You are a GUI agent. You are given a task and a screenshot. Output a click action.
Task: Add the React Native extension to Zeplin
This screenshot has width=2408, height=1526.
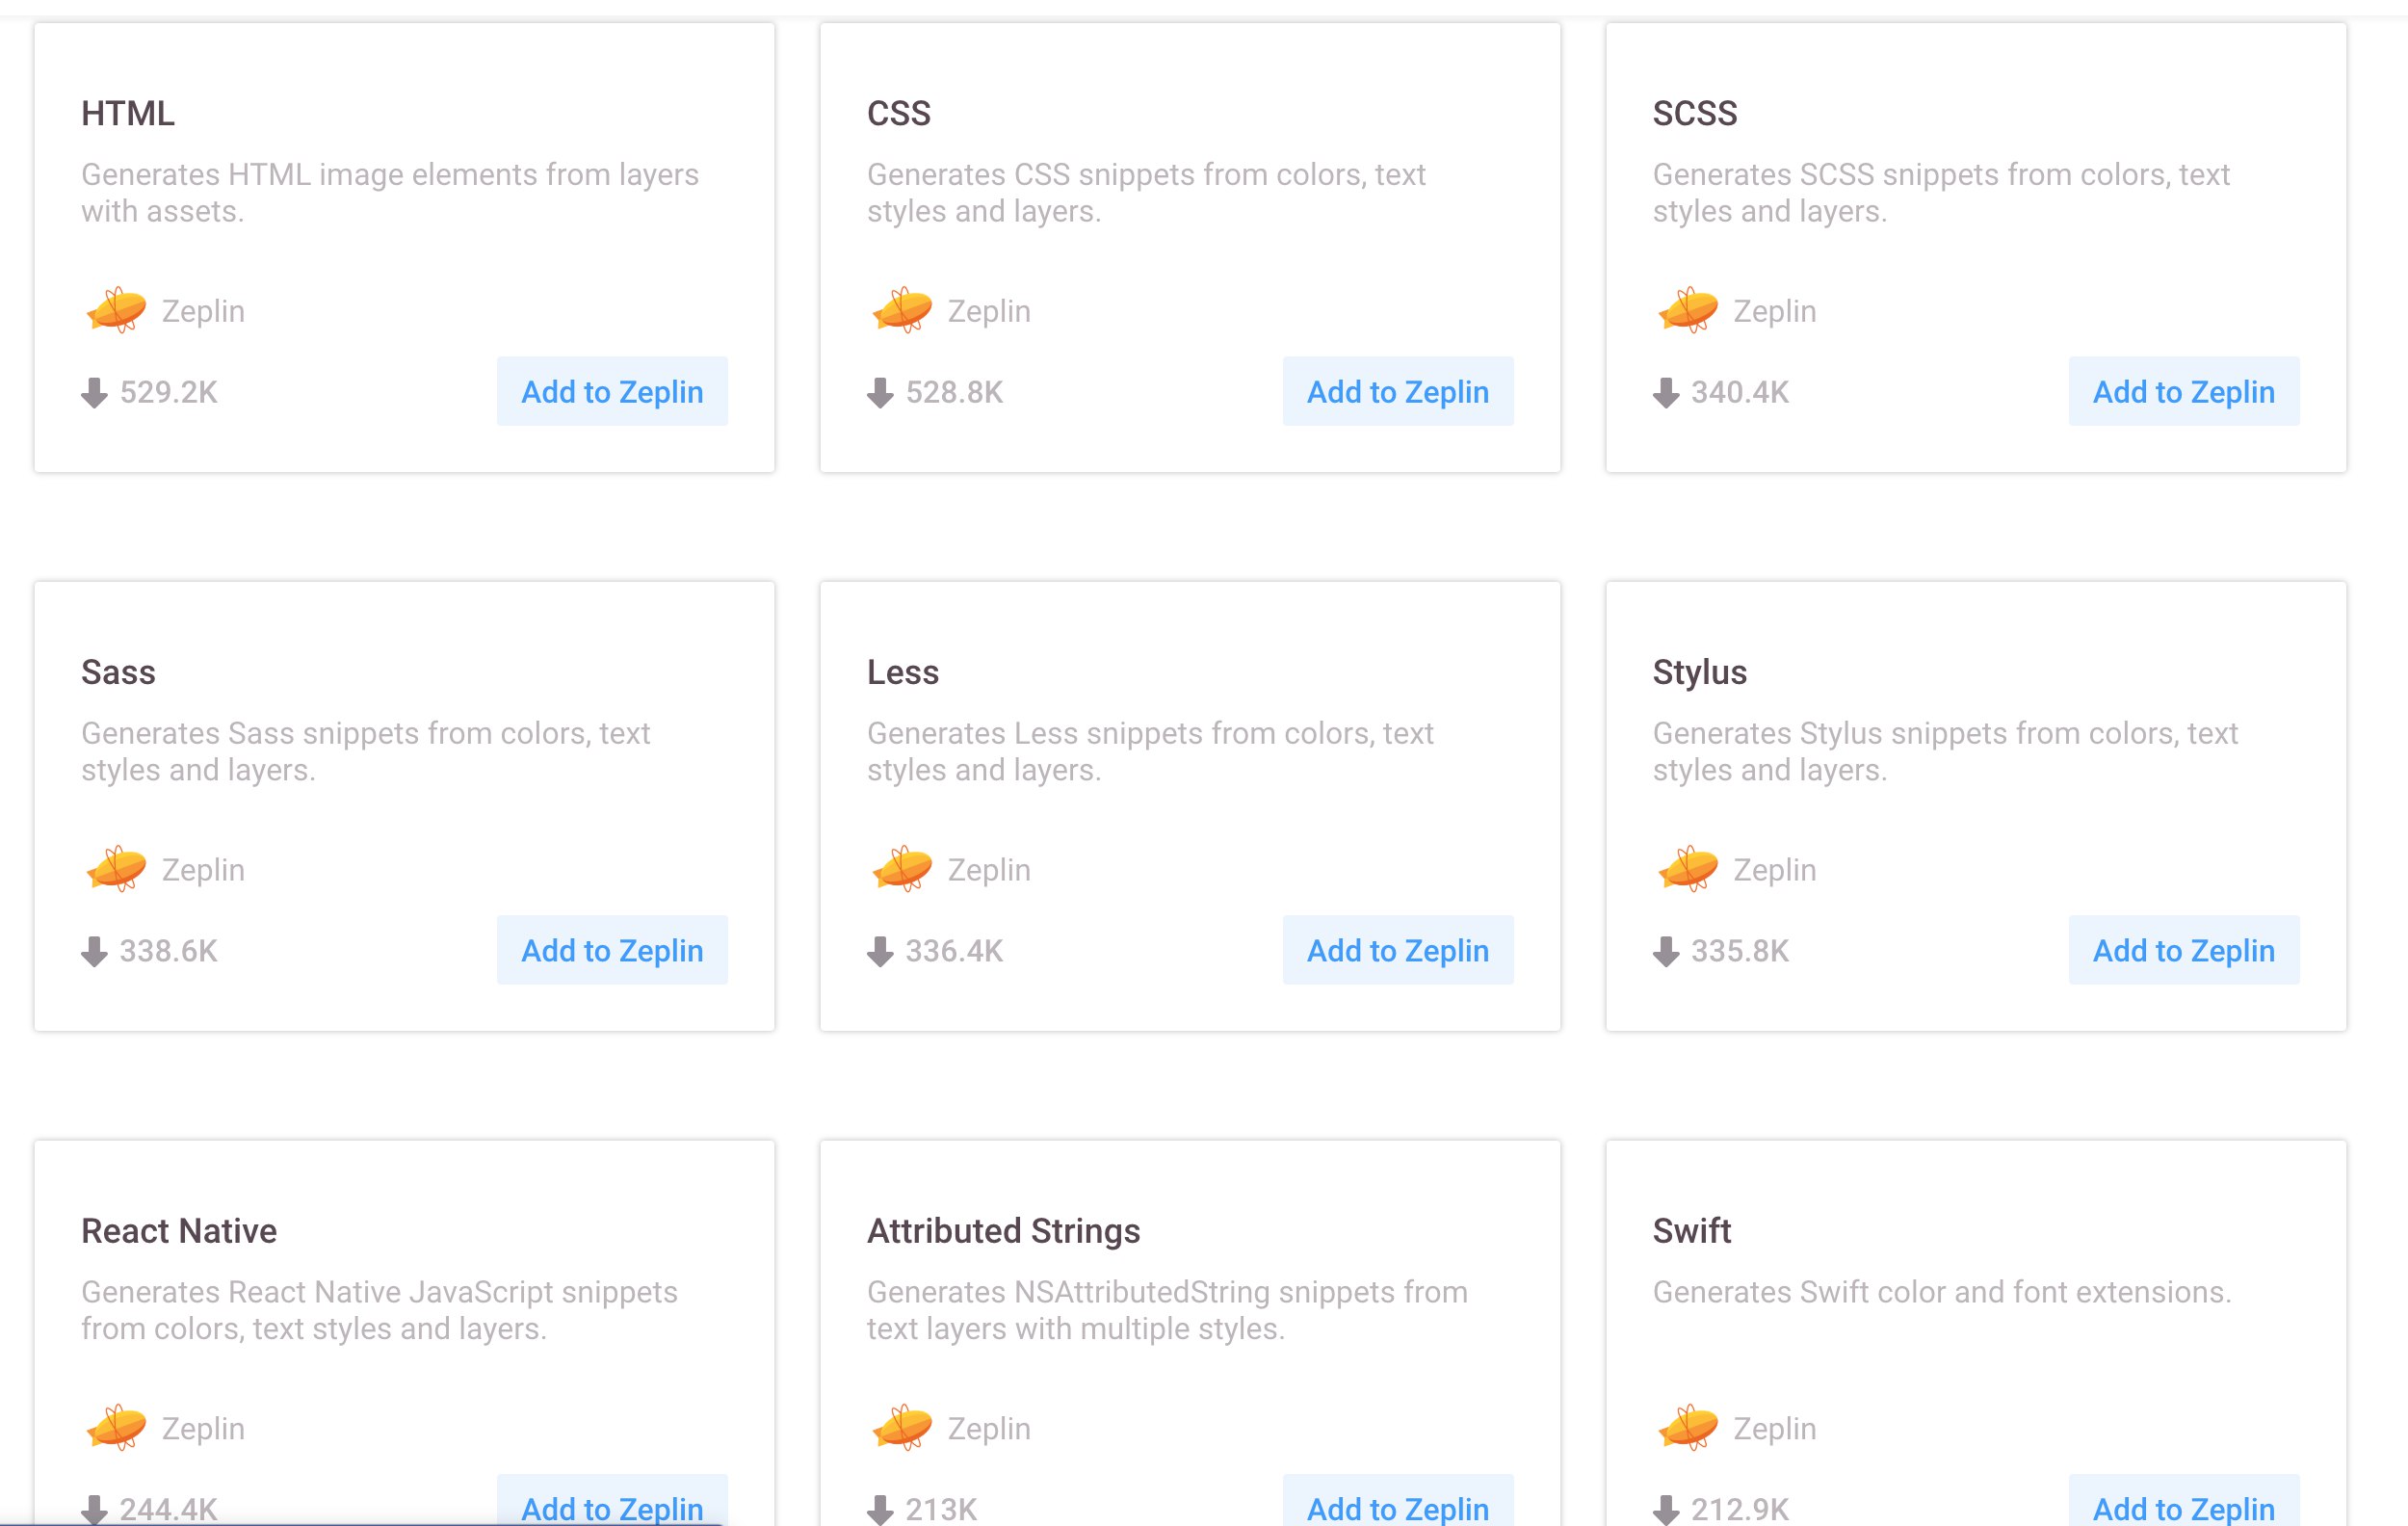pyautogui.click(x=612, y=1502)
